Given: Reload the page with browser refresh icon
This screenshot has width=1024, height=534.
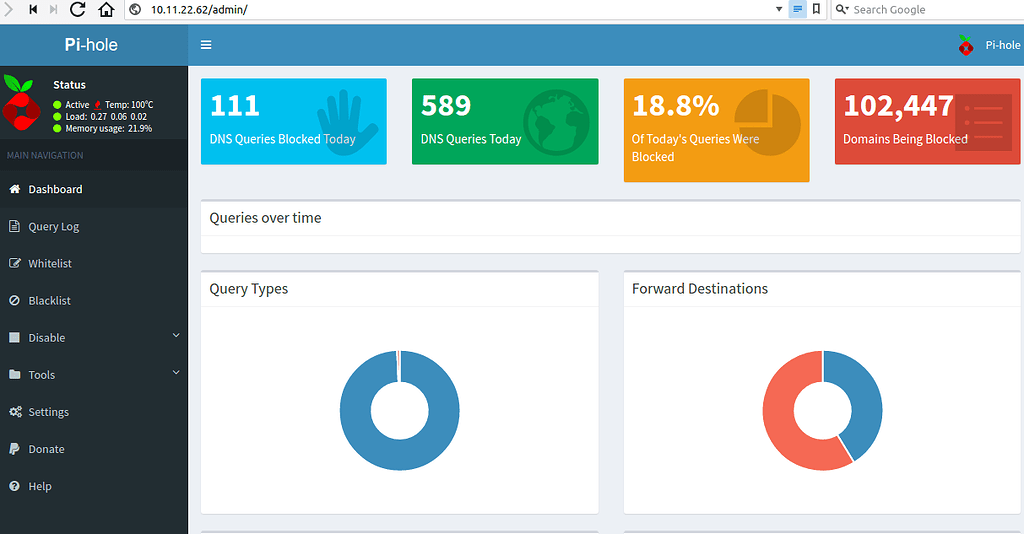Looking at the screenshot, I should (x=79, y=9).
